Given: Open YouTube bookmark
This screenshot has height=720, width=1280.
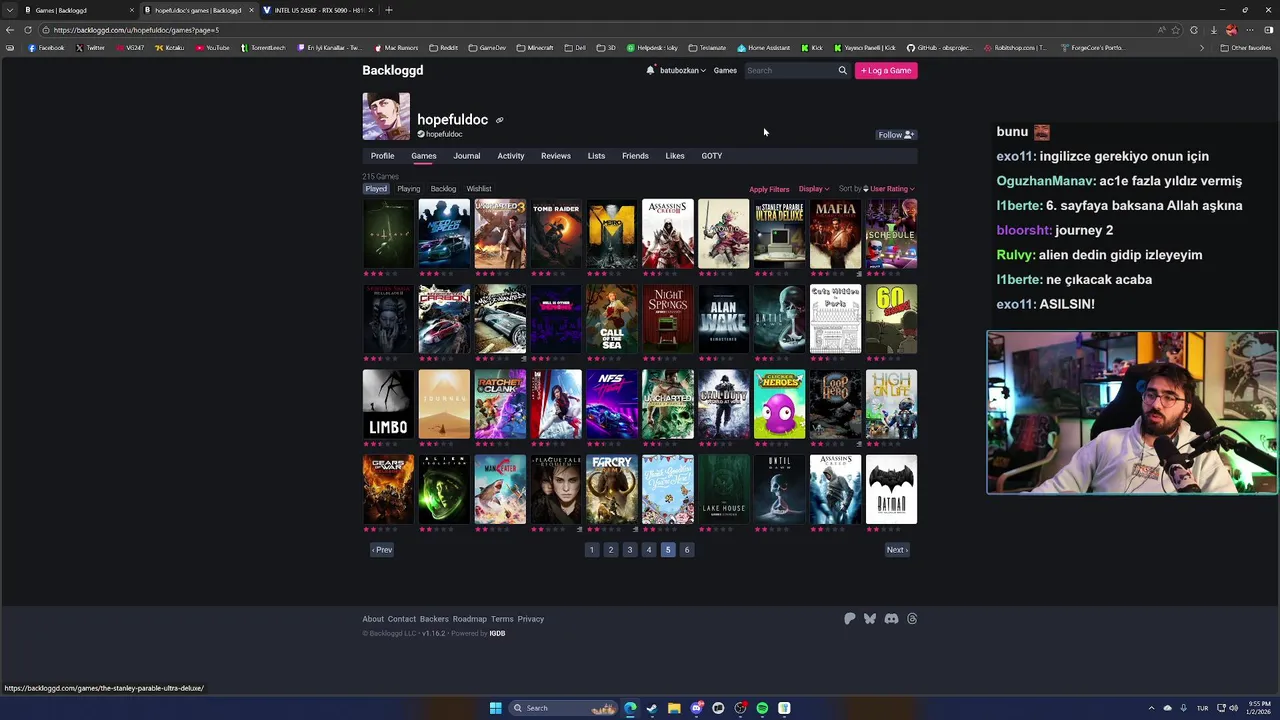Looking at the screenshot, I should coord(213,48).
